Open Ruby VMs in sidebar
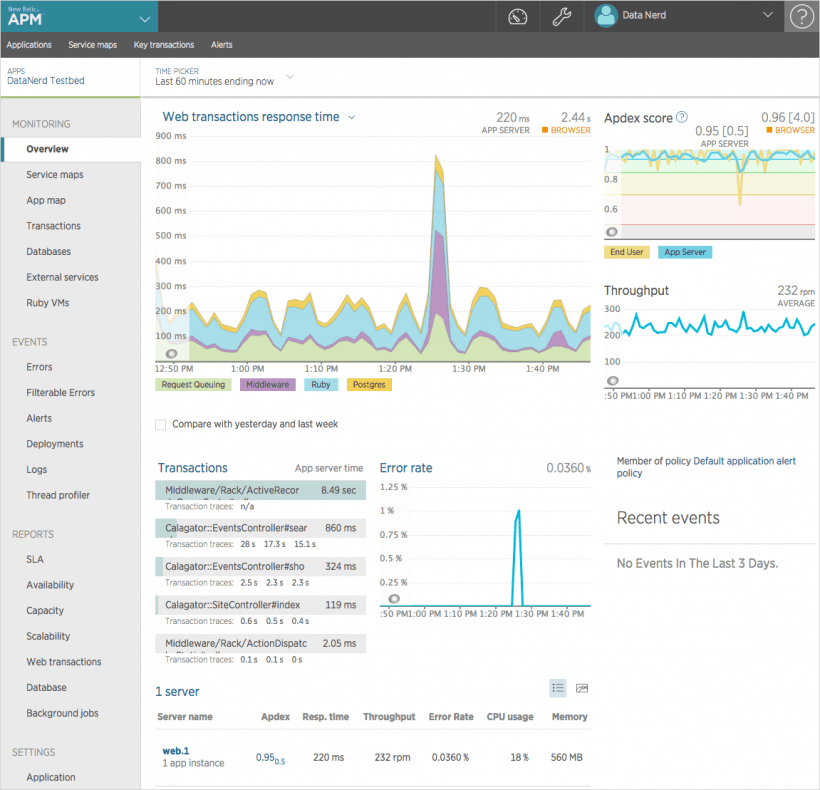This screenshot has height=790, width=820. 48,303
